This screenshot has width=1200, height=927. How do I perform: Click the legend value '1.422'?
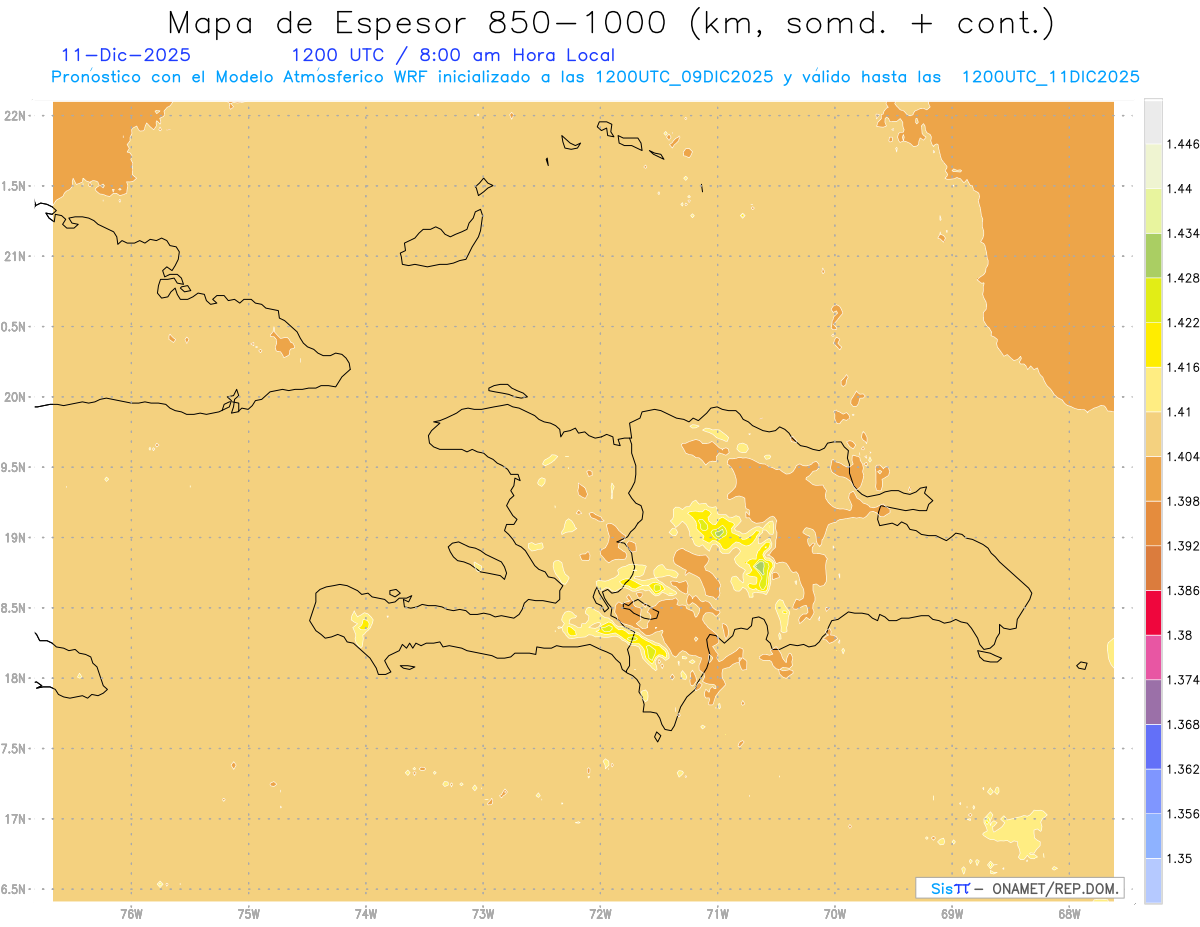(x=1183, y=322)
